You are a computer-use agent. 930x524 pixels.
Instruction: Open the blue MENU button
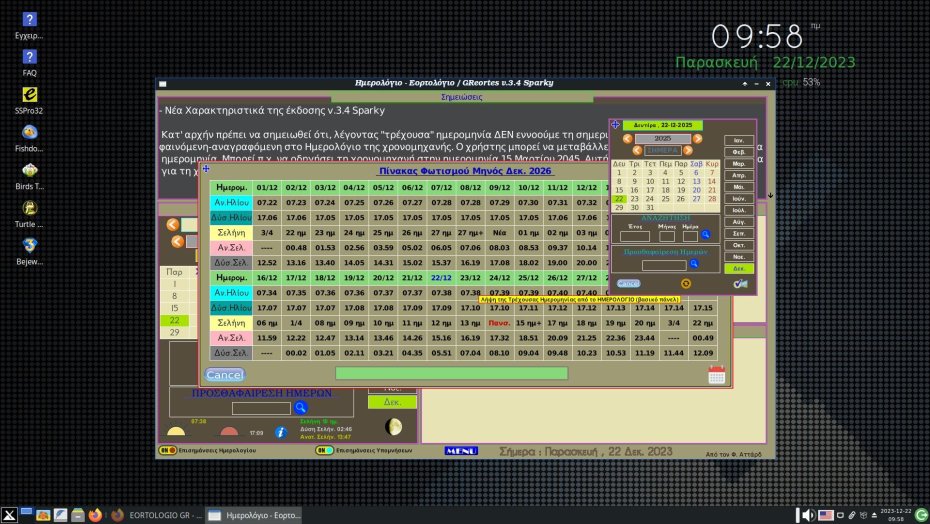[x=461, y=451]
